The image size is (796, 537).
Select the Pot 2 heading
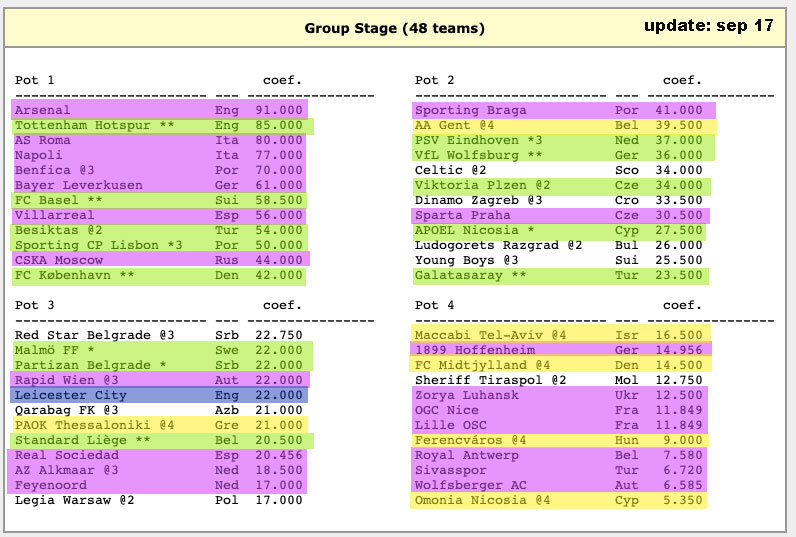(435, 80)
